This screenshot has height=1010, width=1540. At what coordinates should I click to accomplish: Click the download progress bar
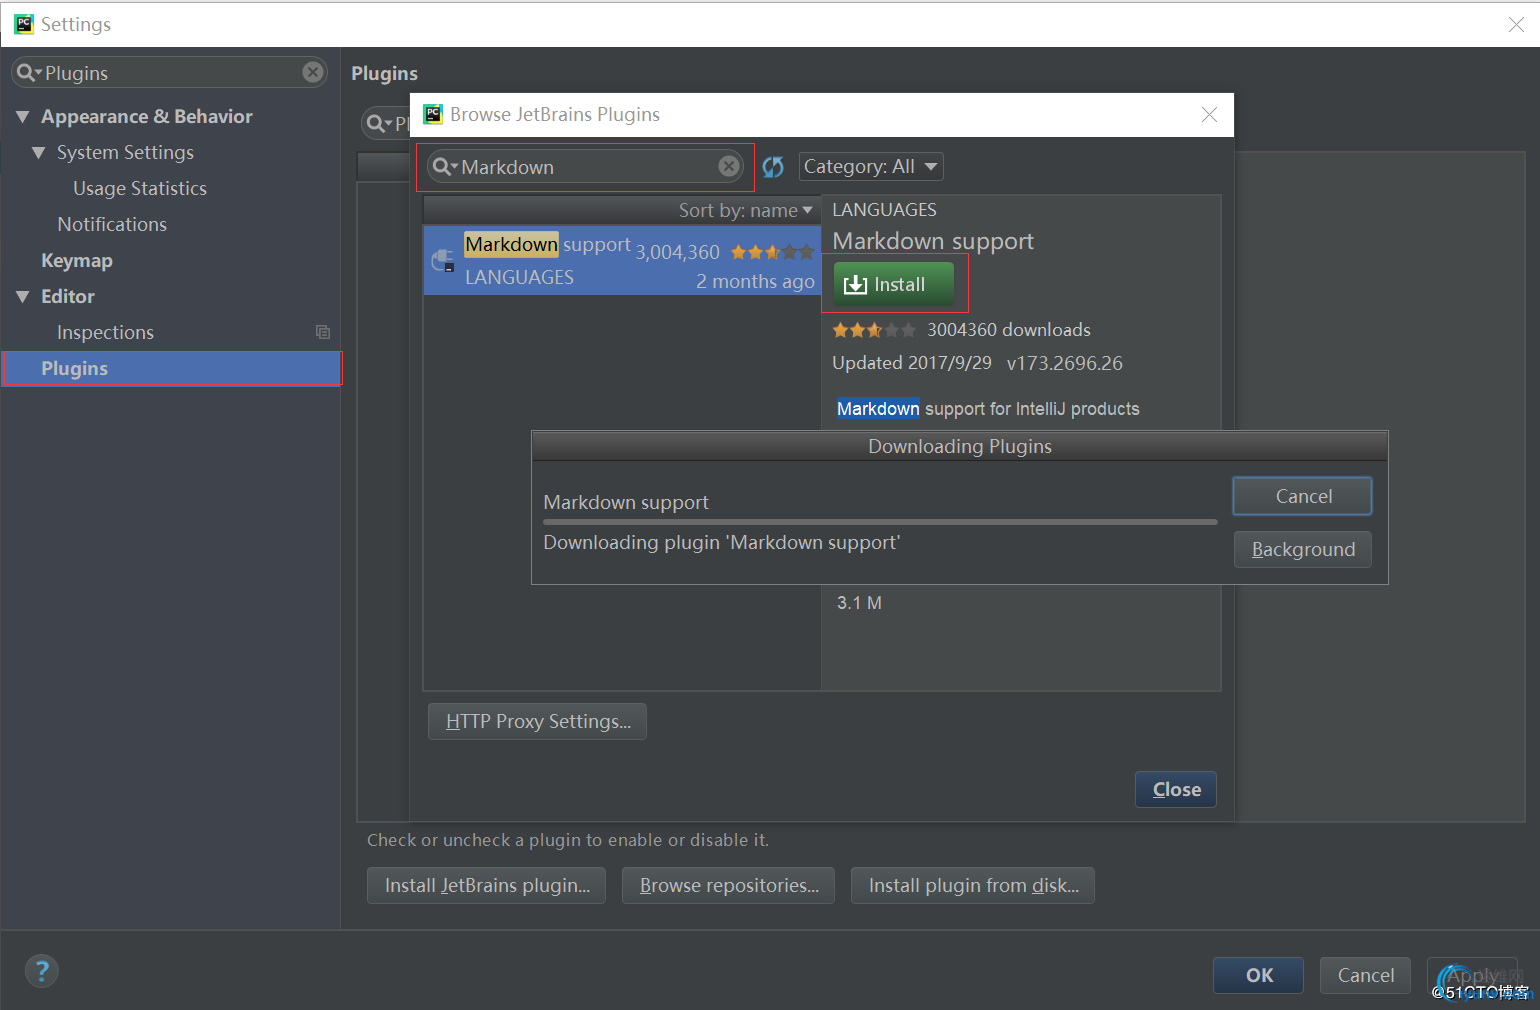tap(880, 522)
